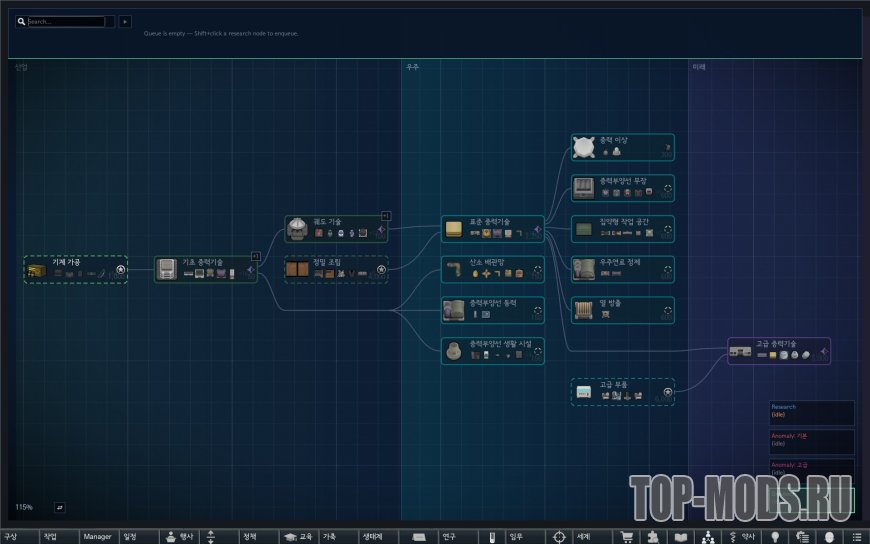
Task: Click the lightbulb icon in bottom bar
Action: click(x=775, y=537)
